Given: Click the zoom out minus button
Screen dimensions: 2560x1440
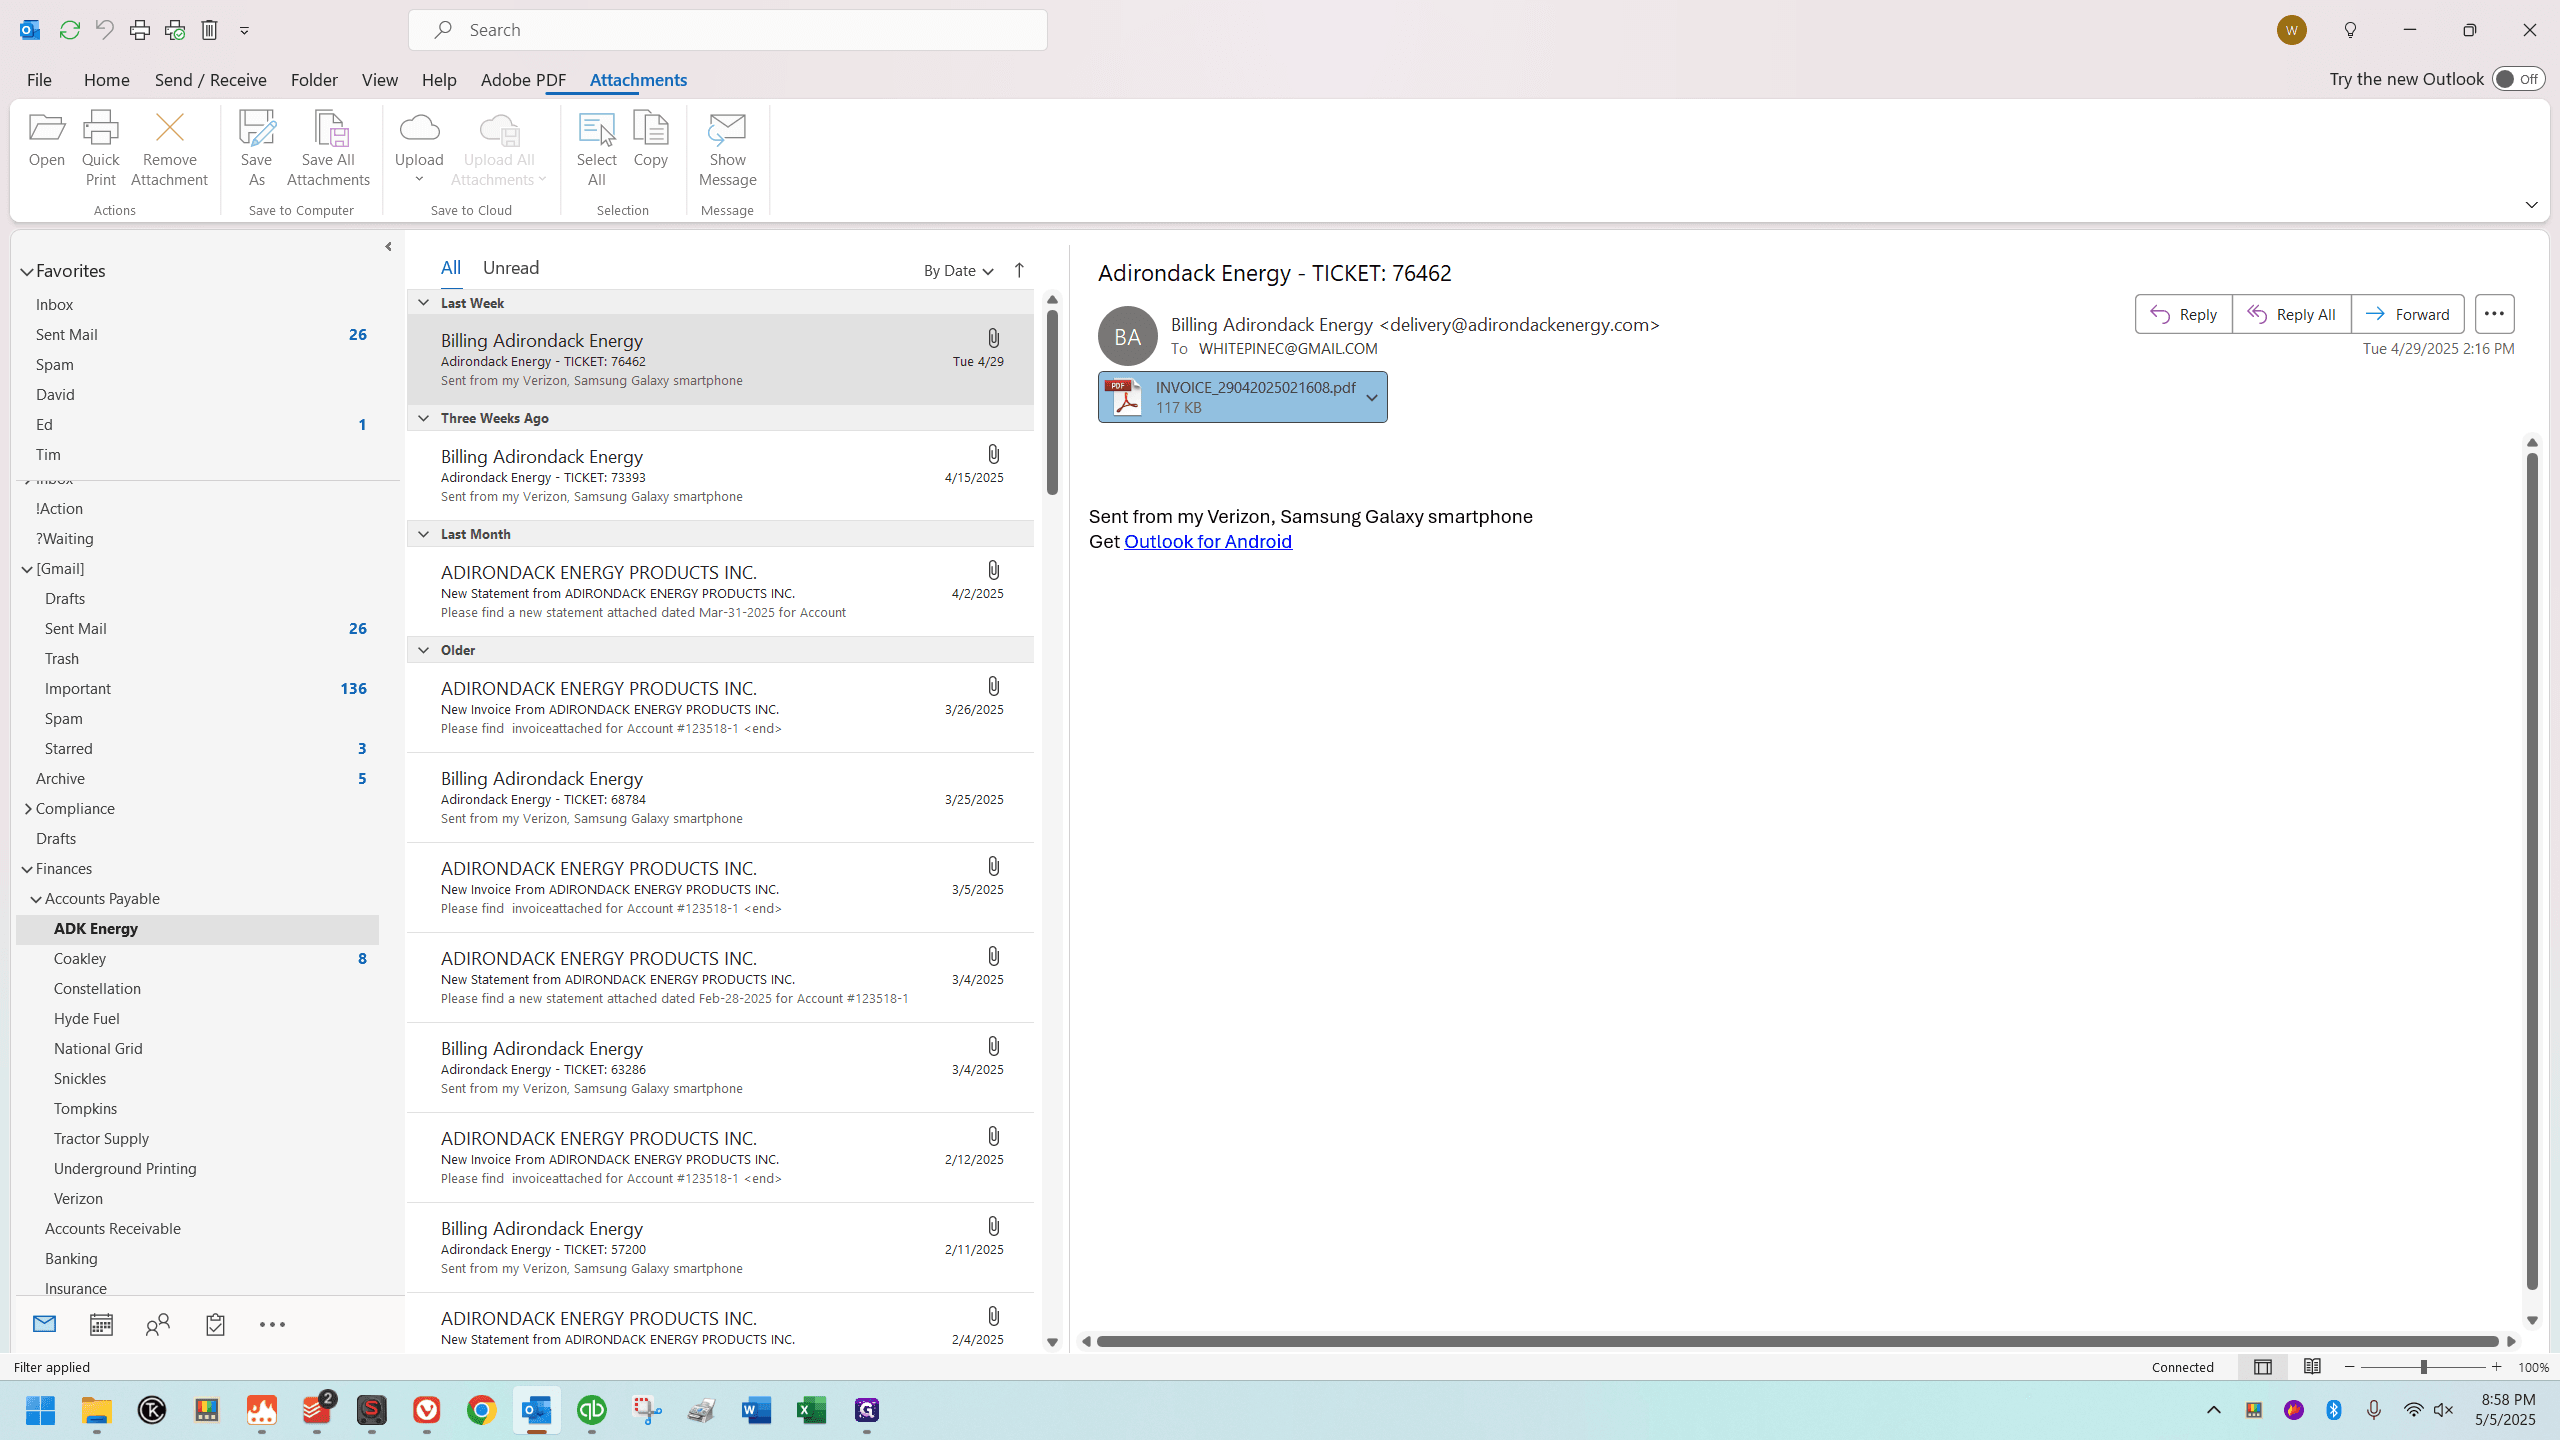Looking at the screenshot, I should pyautogui.click(x=2350, y=1367).
